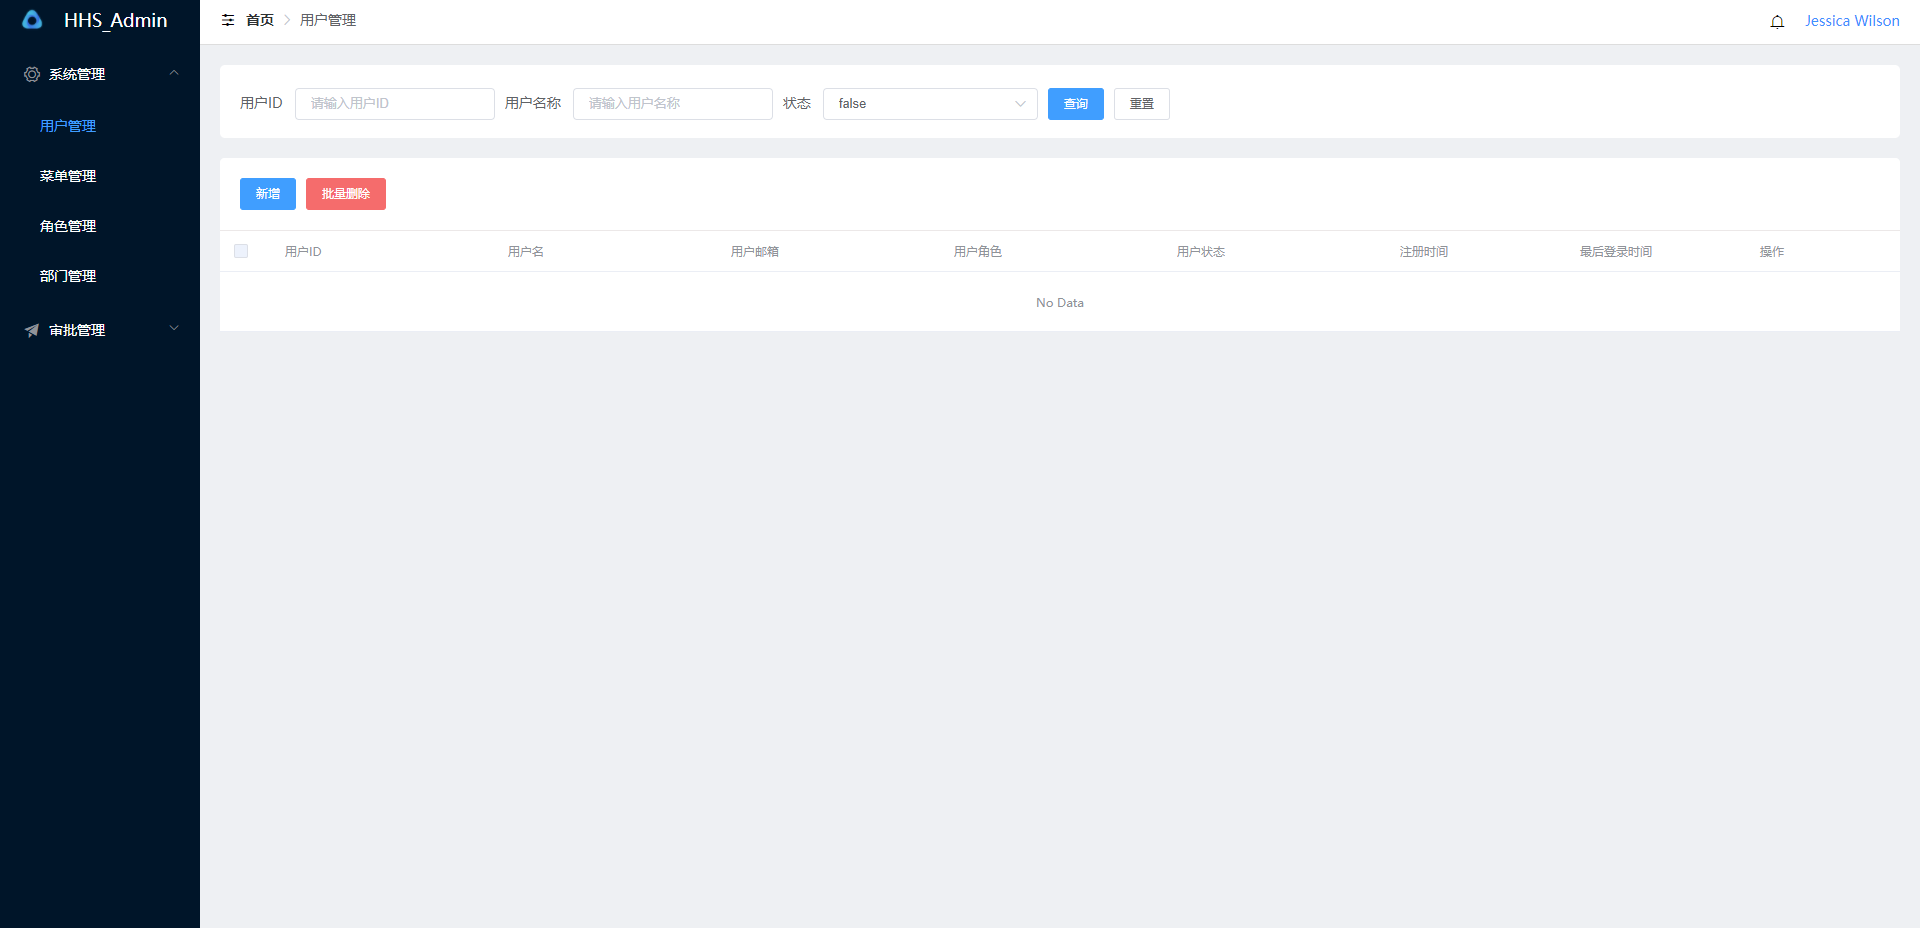
Task: Click the HHS_Admin title text
Action: pyautogui.click(x=116, y=20)
